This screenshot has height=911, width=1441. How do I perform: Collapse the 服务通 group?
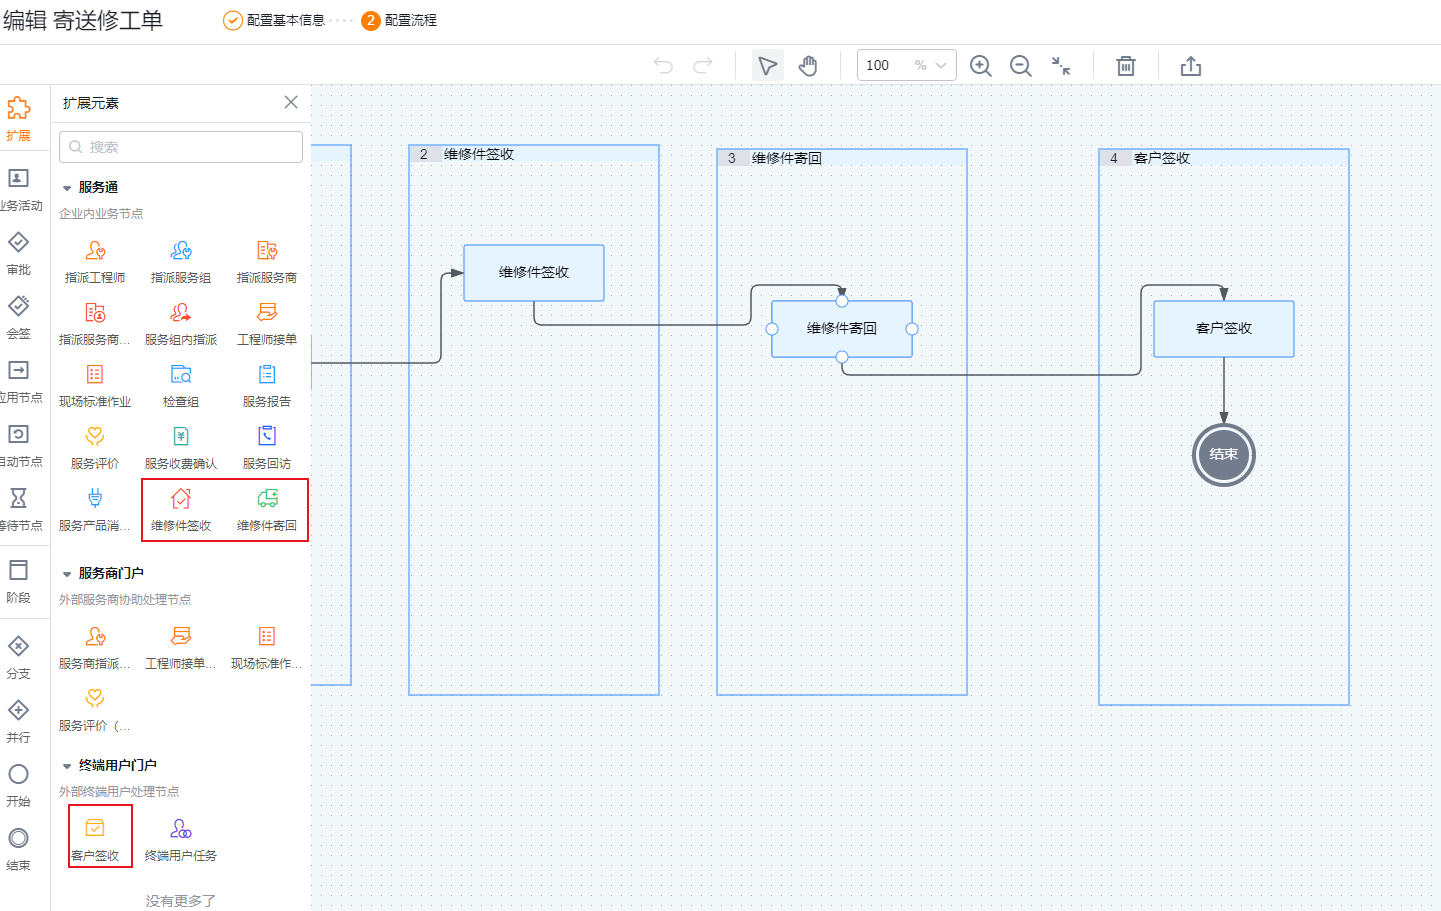pyautogui.click(x=67, y=188)
